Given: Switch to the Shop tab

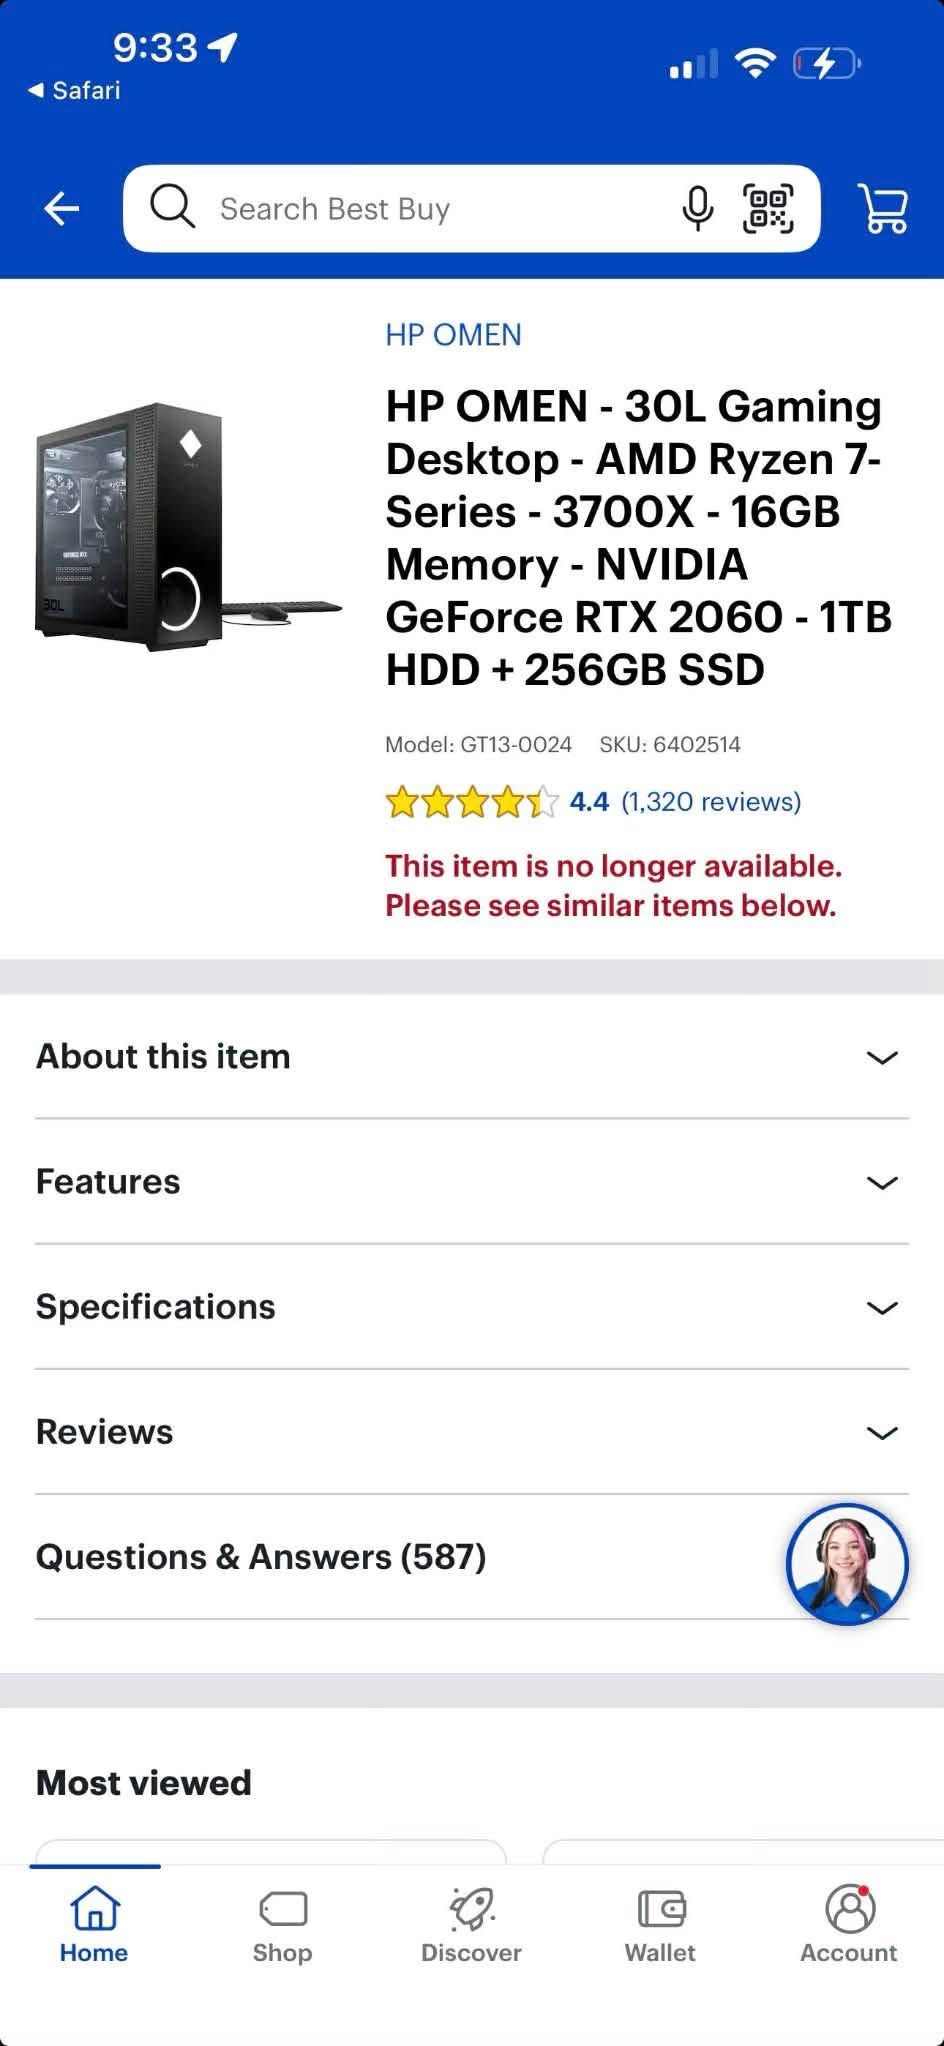Looking at the screenshot, I should [283, 1927].
